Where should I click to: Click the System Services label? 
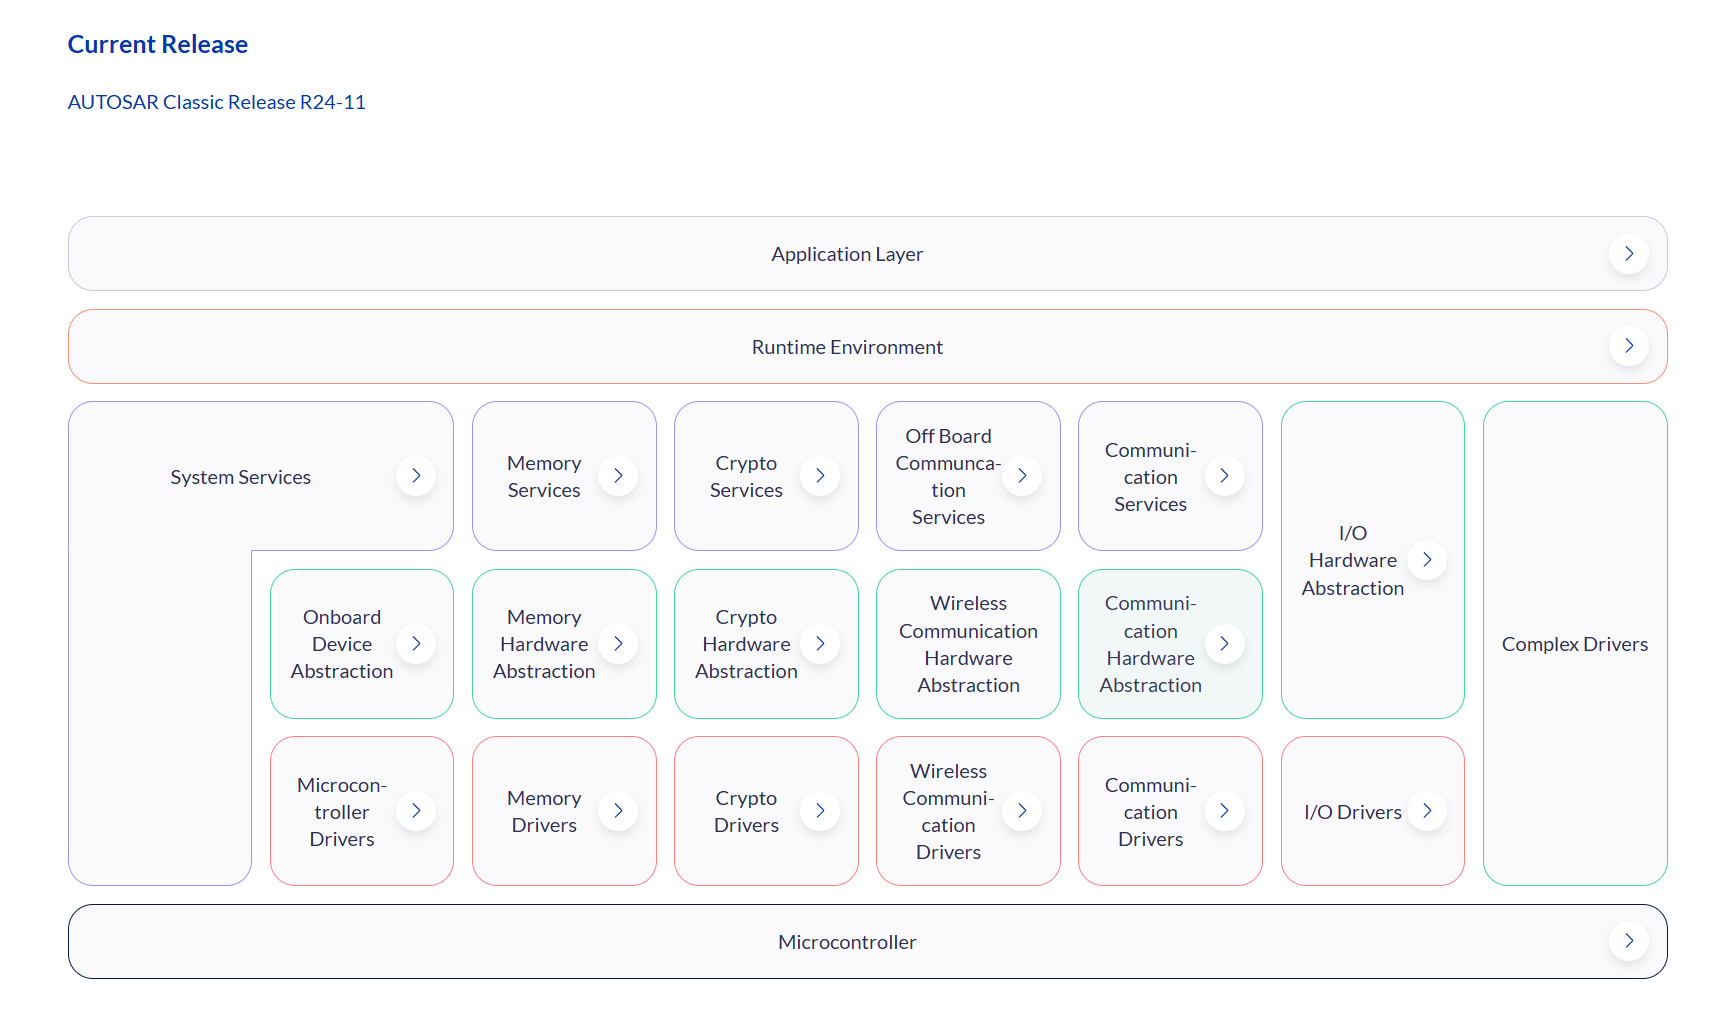240,477
